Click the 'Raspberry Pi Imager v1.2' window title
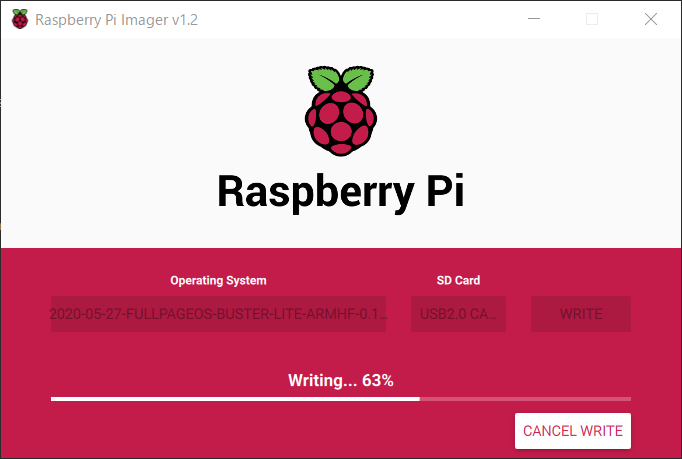The width and height of the screenshot is (682, 459). click(x=117, y=20)
